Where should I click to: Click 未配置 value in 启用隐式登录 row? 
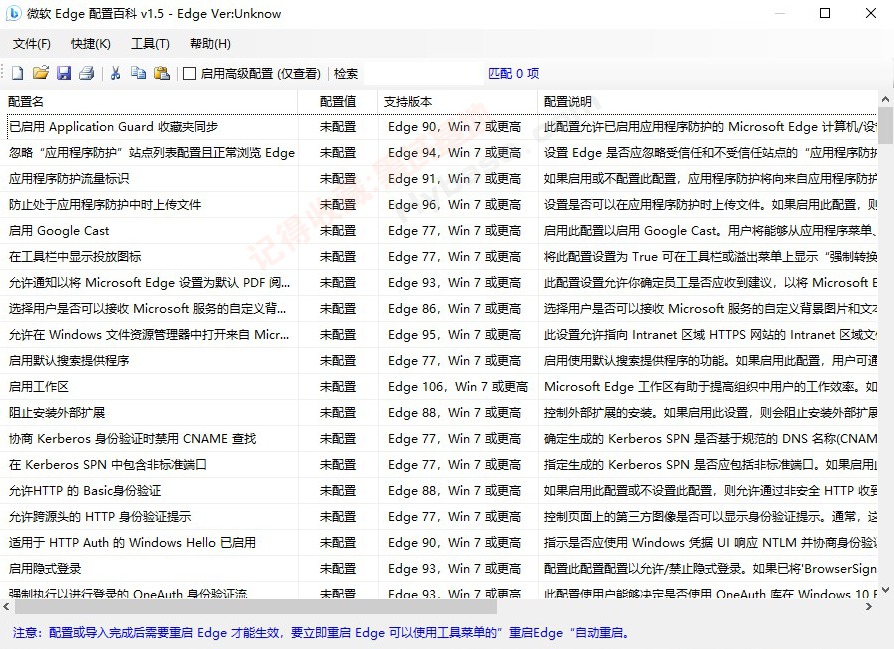click(x=338, y=569)
